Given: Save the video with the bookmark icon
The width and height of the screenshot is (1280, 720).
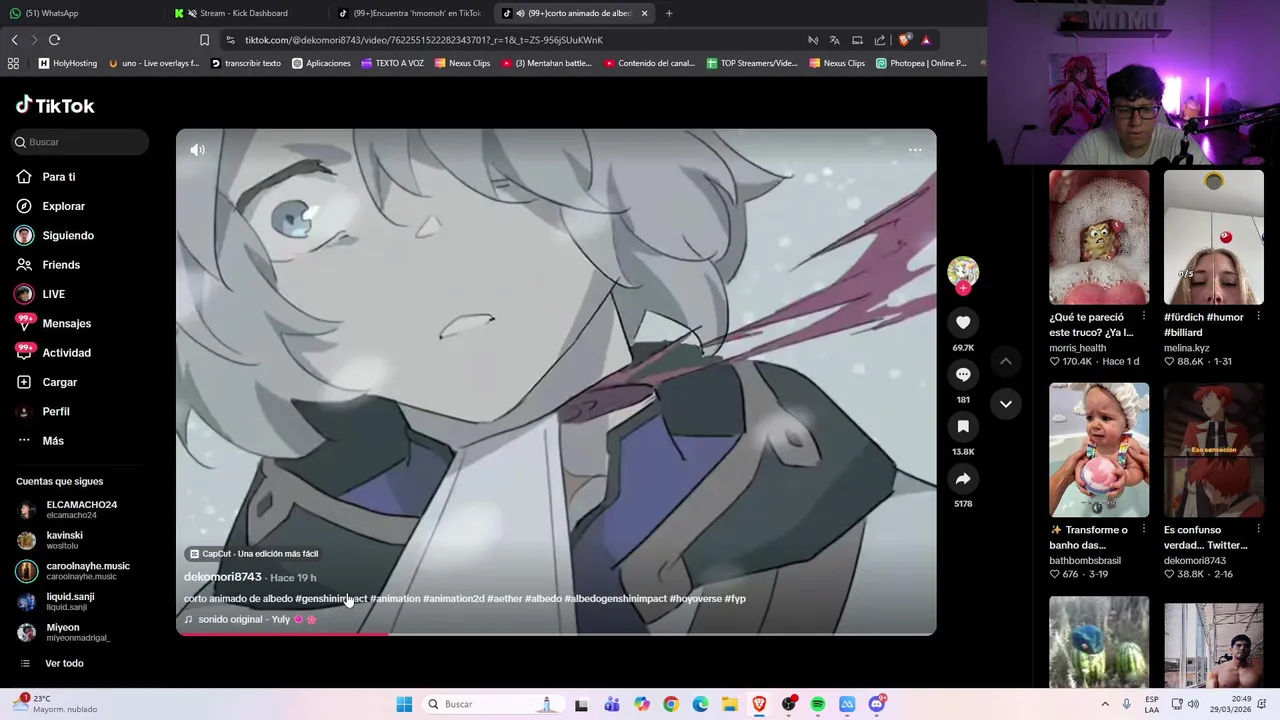Looking at the screenshot, I should [963, 427].
